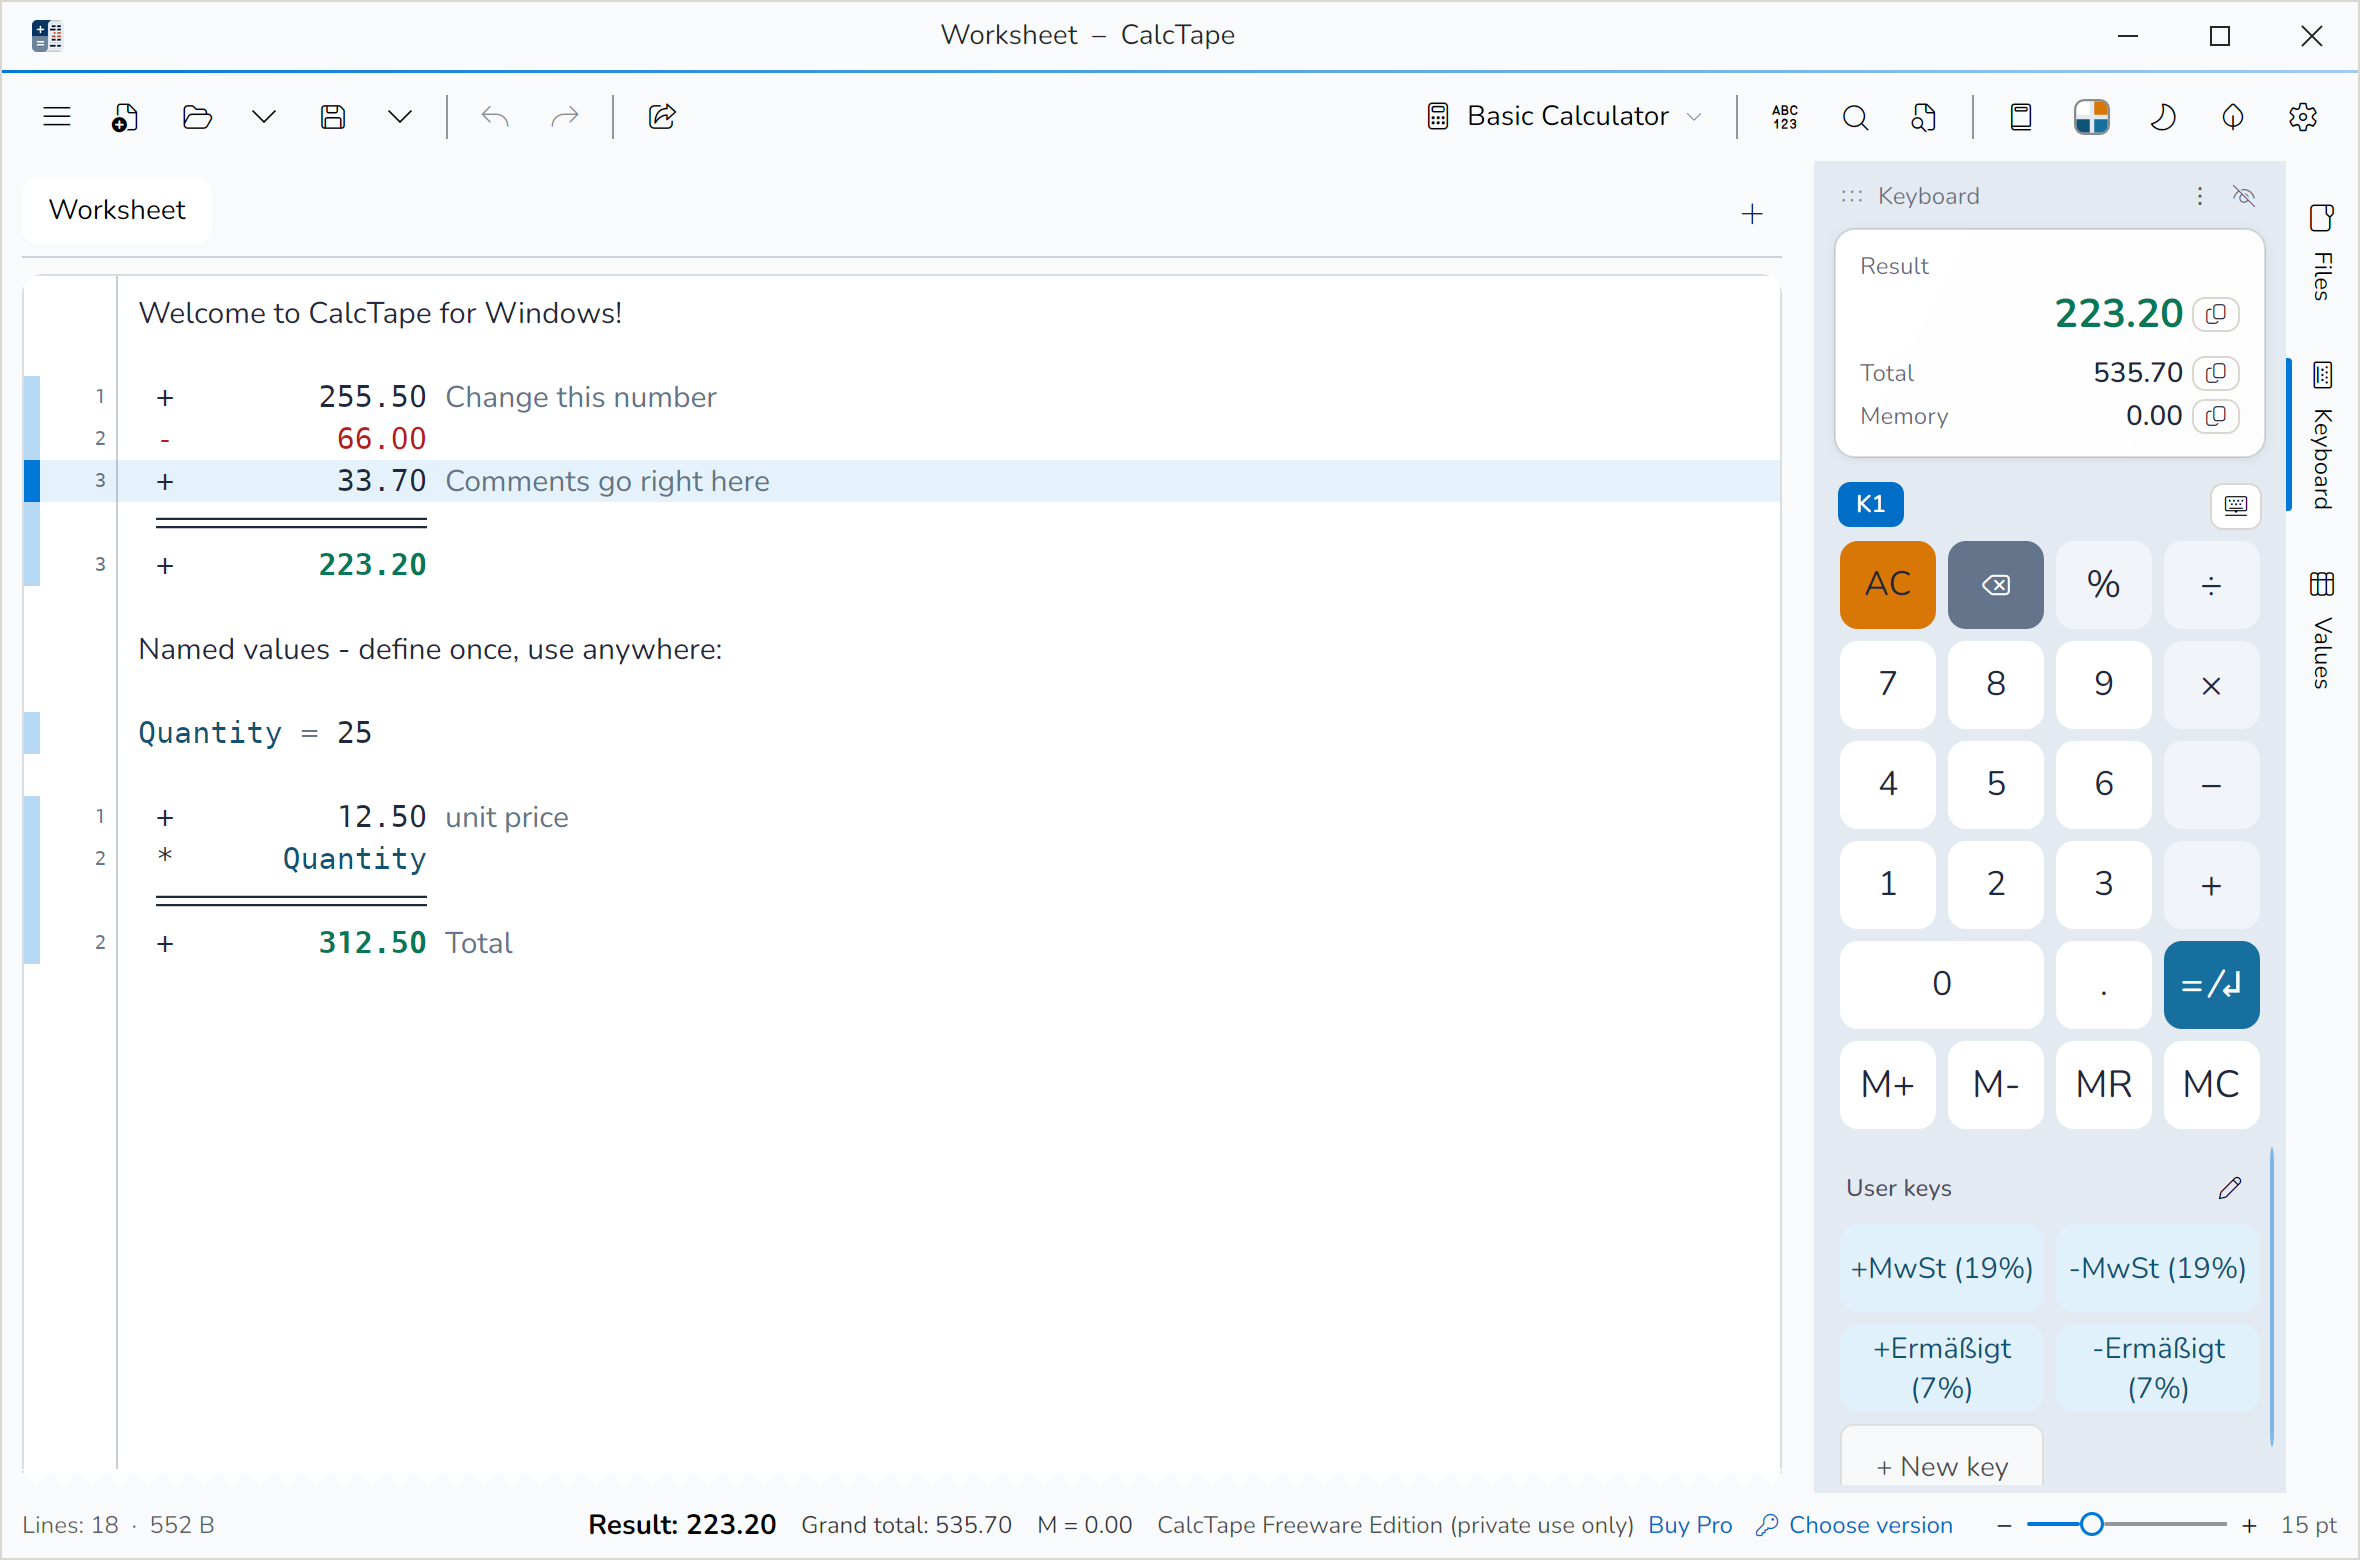Screen dimensions: 2360x1560
Task: Open the Keyboard side panel tab
Action: [2322, 435]
